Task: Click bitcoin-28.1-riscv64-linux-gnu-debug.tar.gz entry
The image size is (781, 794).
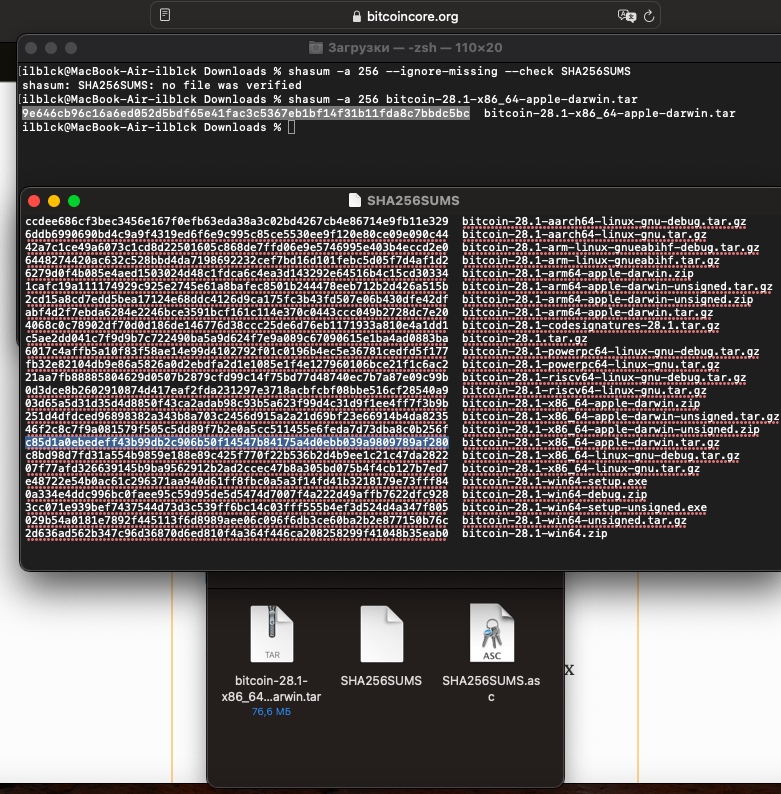Action: point(604,377)
